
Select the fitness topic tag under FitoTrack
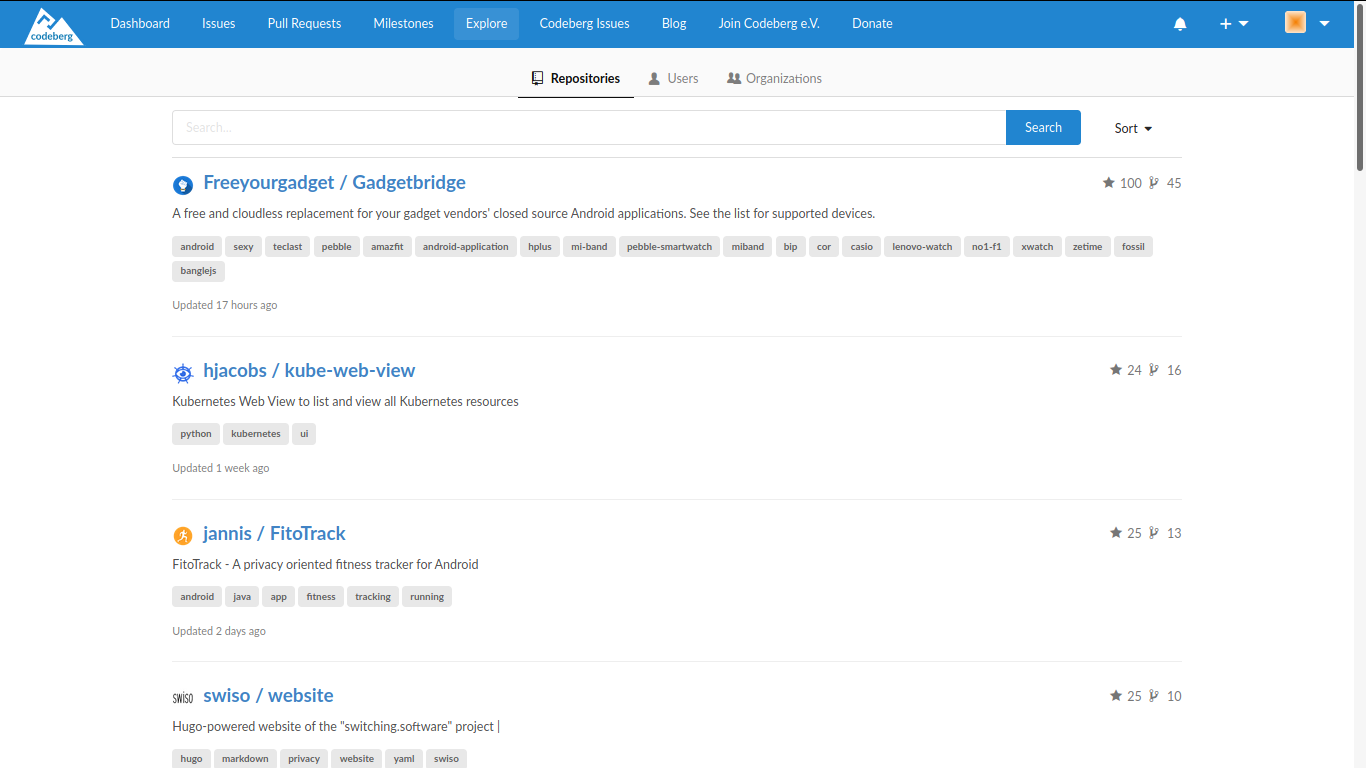[x=320, y=596]
